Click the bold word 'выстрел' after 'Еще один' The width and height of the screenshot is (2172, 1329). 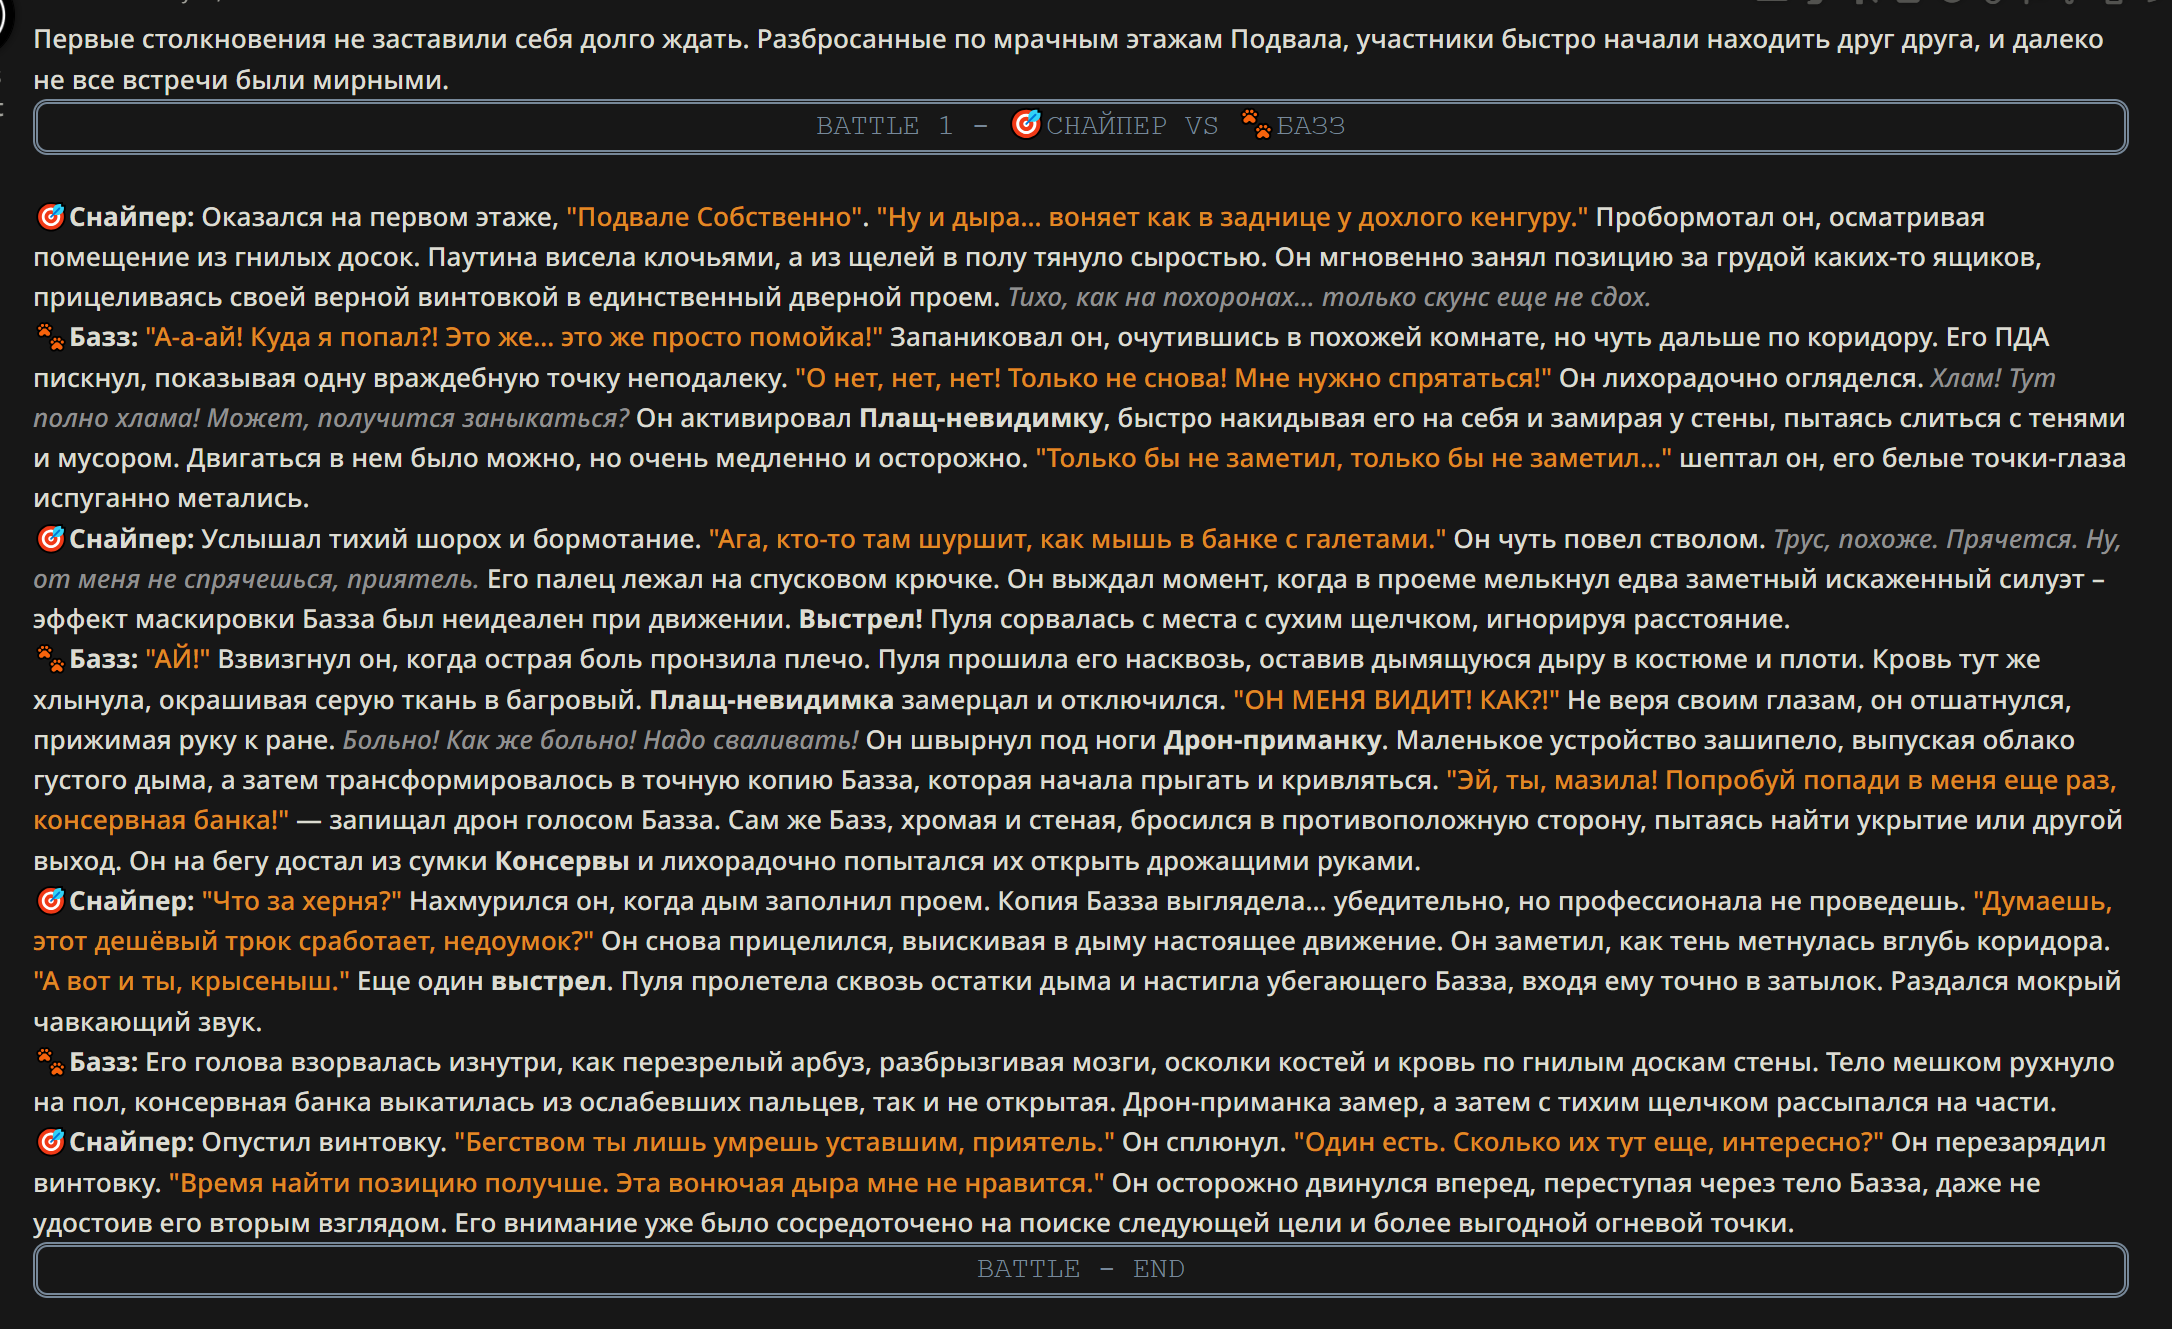click(x=549, y=981)
